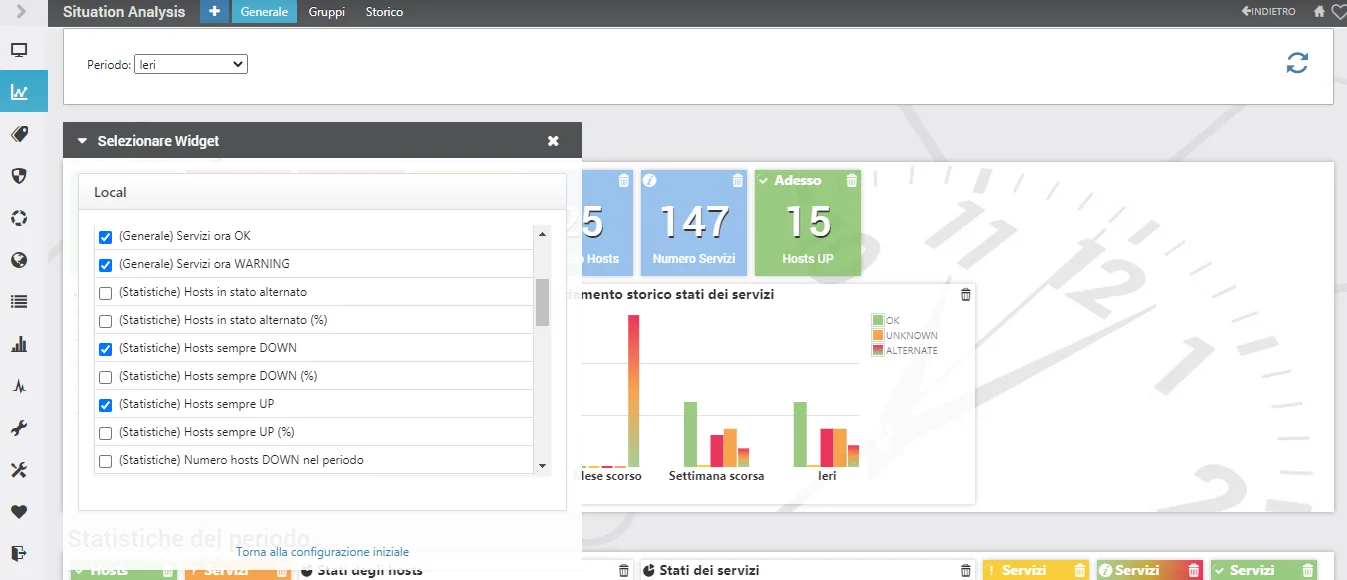Delete the partially hidden Hosts widget trash icon
Viewport: 1347px width, 580px height.
pos(624,180)
